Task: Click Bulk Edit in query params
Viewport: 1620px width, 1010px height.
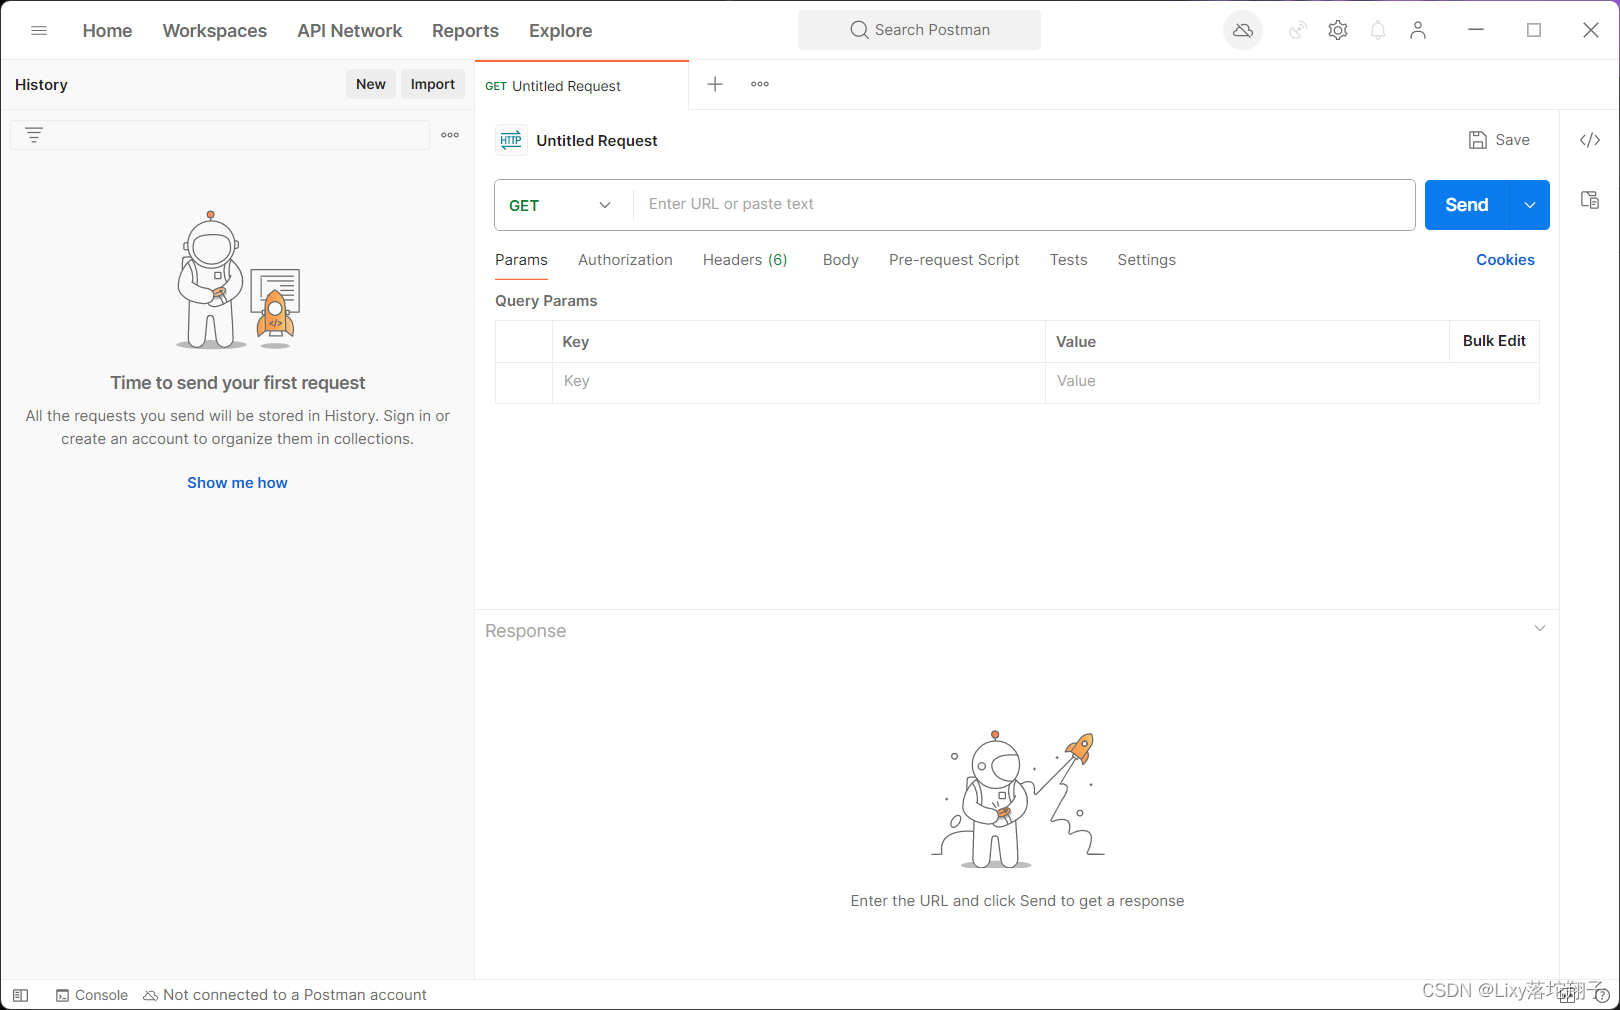Action: pos(1494,341)
